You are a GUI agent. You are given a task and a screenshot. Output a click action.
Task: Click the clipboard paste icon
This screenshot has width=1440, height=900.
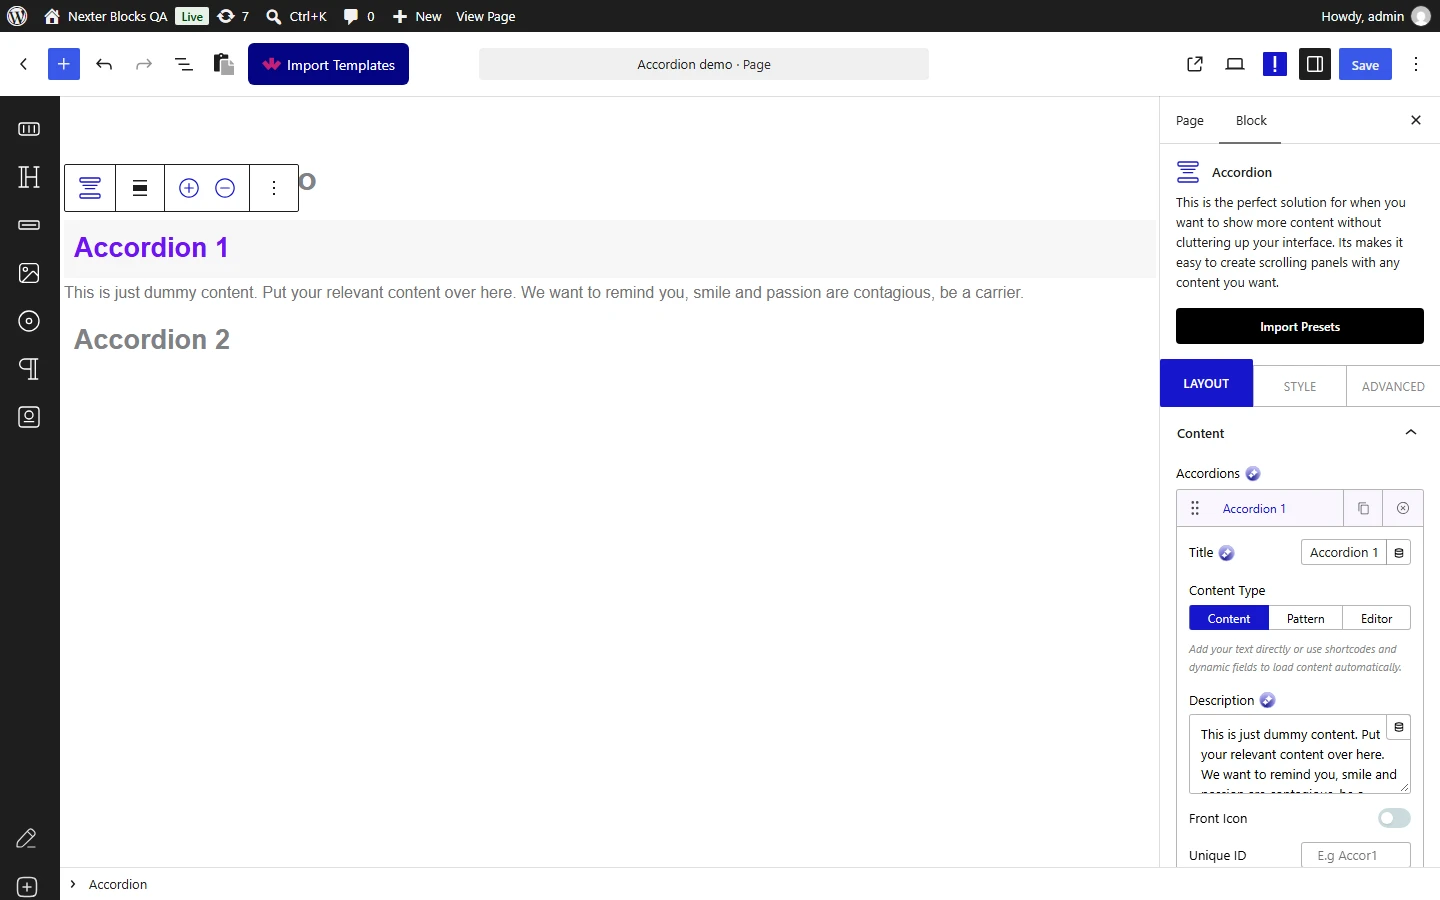224,64
